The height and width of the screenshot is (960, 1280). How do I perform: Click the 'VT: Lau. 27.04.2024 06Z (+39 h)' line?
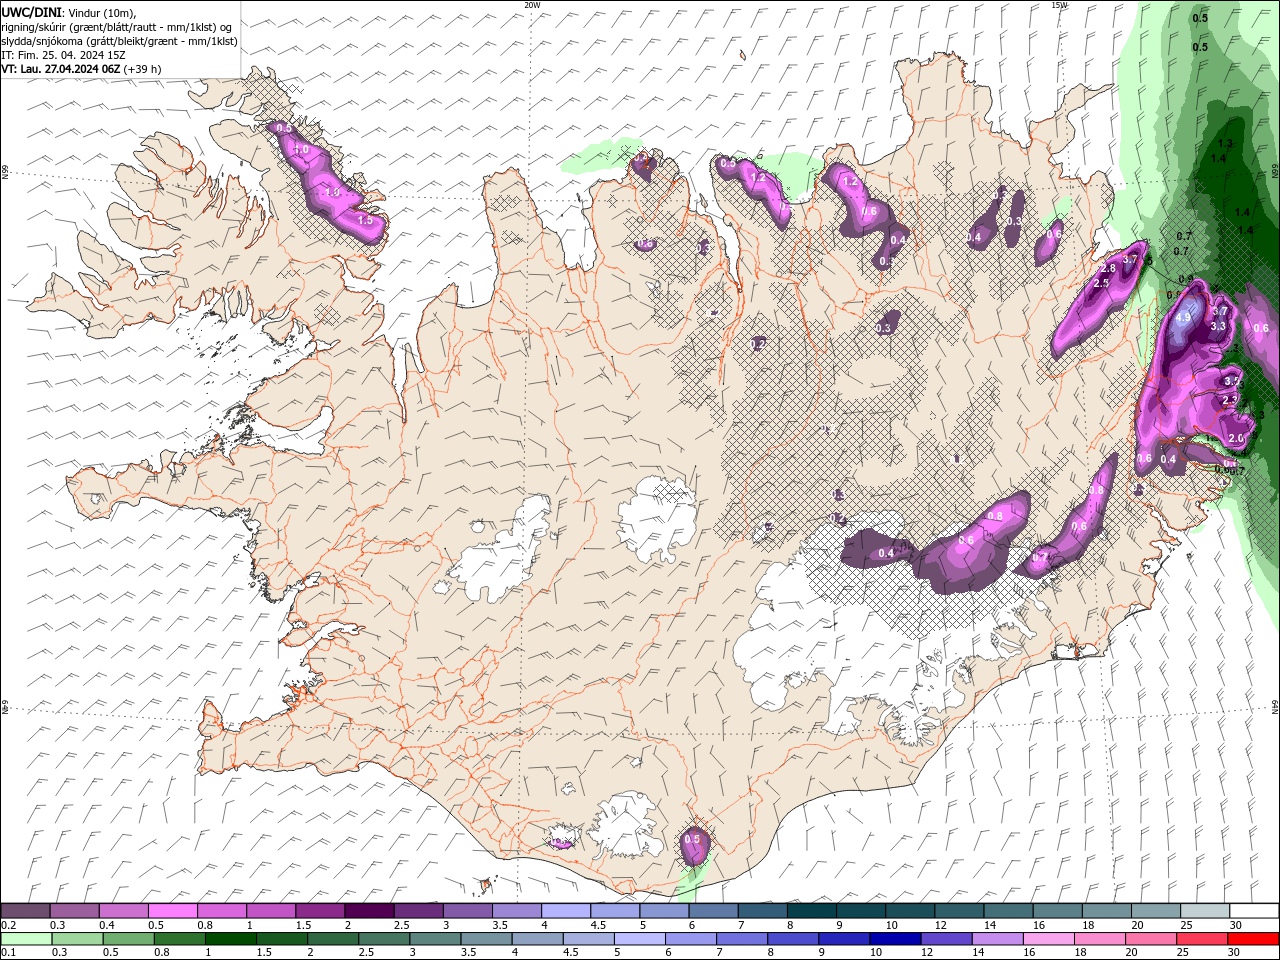[x=81, y=69]
